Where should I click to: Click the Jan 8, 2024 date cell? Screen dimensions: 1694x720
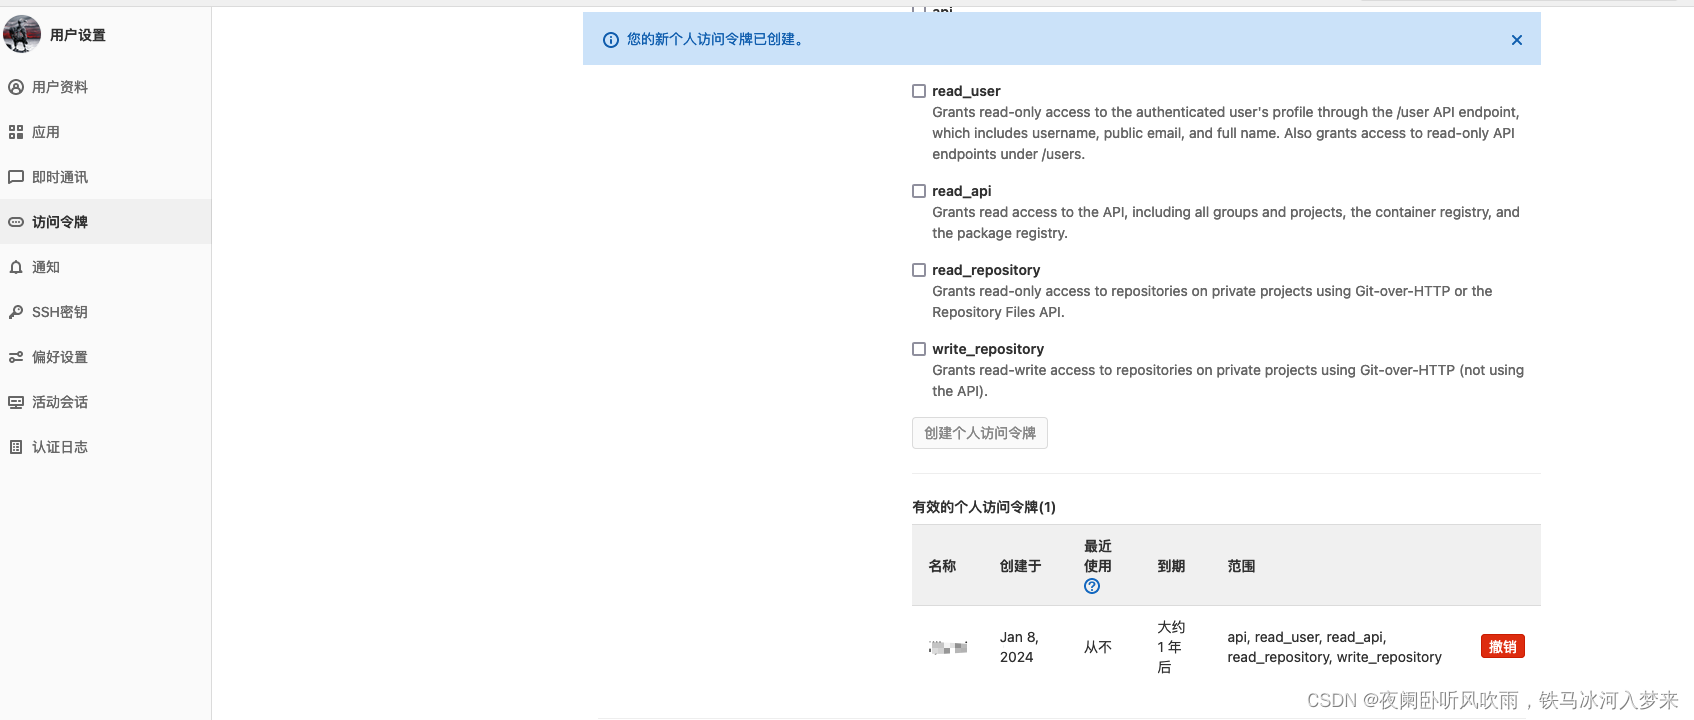(1020, 647)
